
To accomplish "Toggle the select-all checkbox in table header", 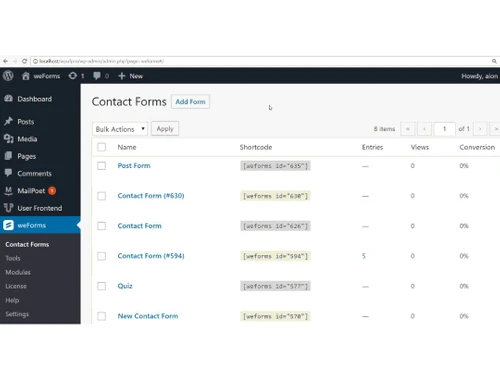I will click(101, 147).
